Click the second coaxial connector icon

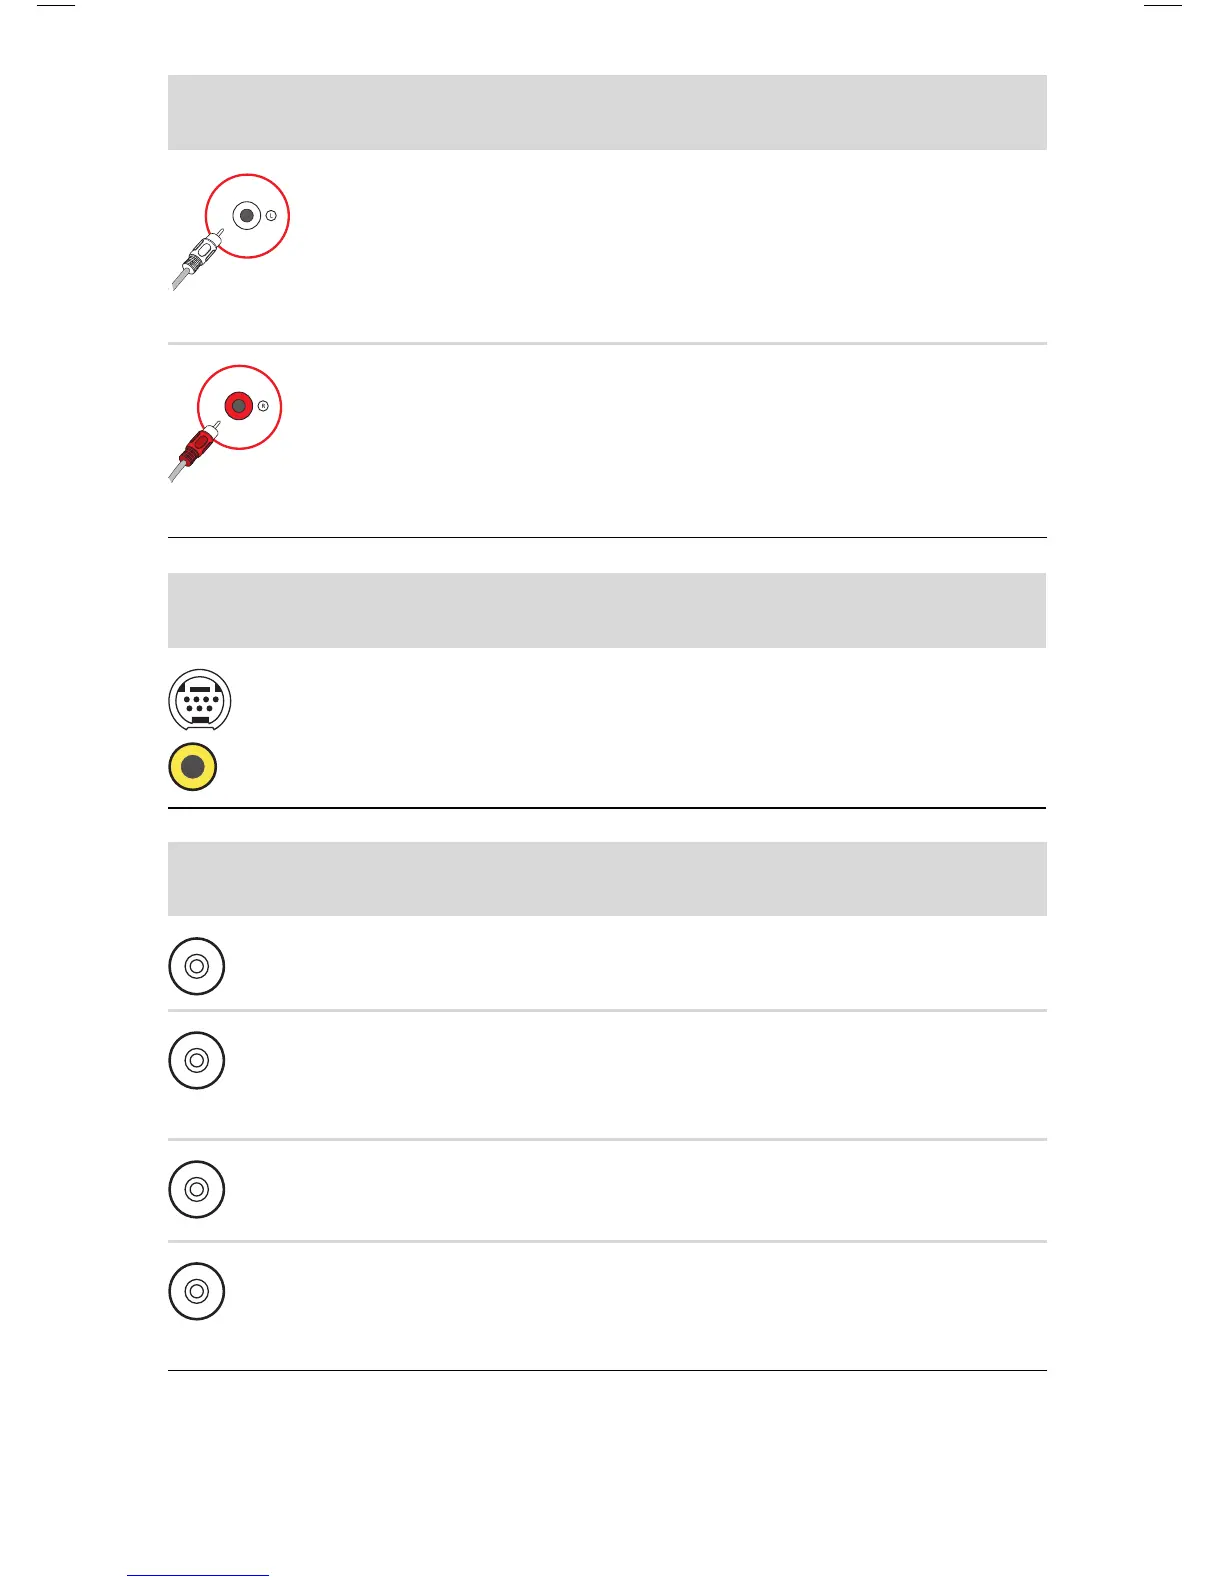click(x=197, y=1060)
